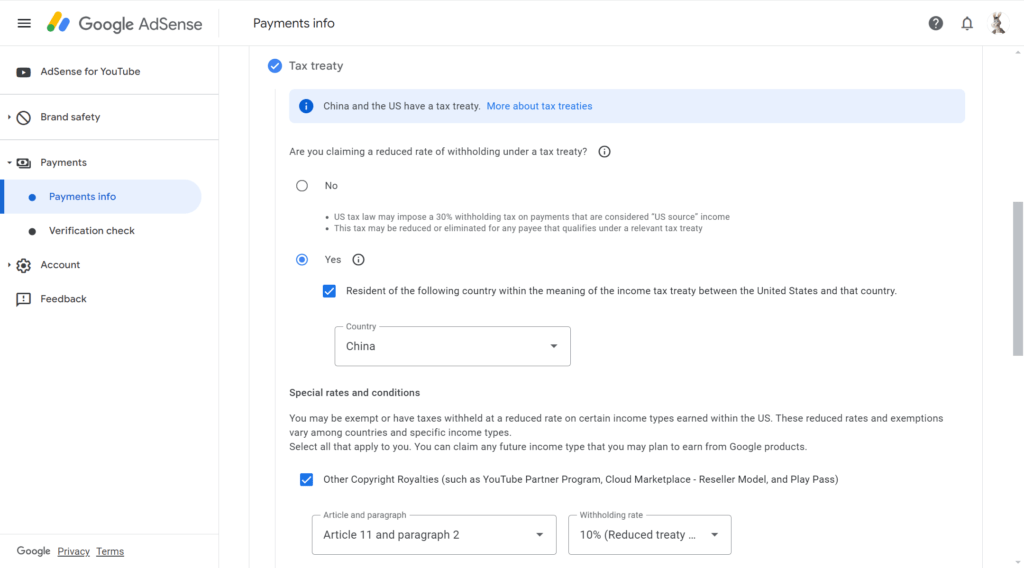This screenshot has height=568, width=1024.
Task: Click the YouTube icon beside AdSense for YouTube
Action: pyautogui.click(x=24, y=72)
